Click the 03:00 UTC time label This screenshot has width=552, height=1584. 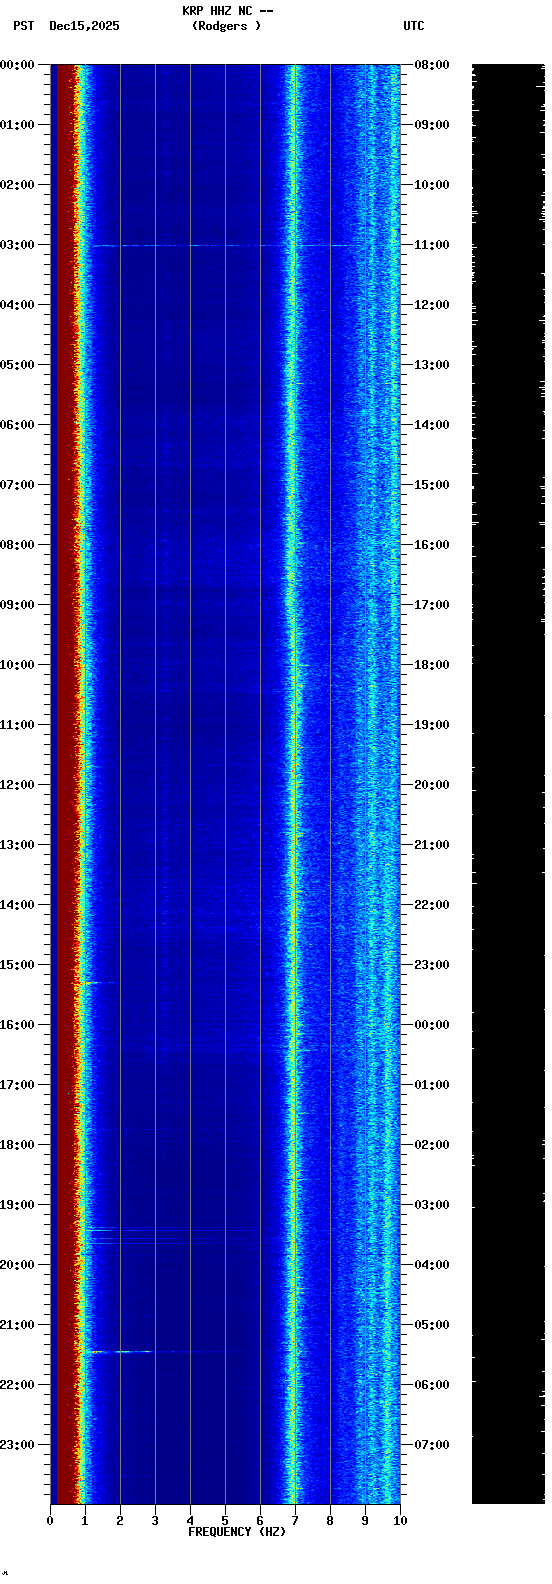click(x=432, y=1205)
